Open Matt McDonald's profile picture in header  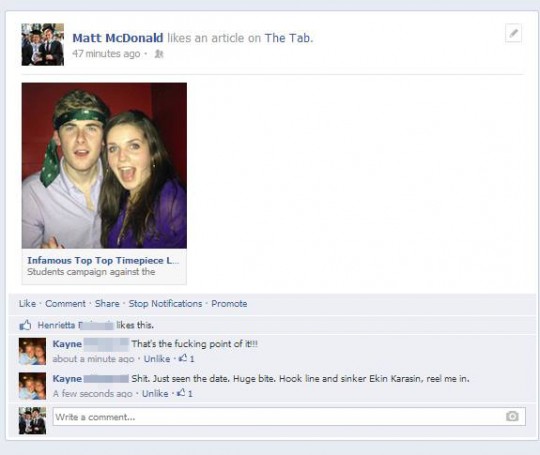[x=43, y=44]
